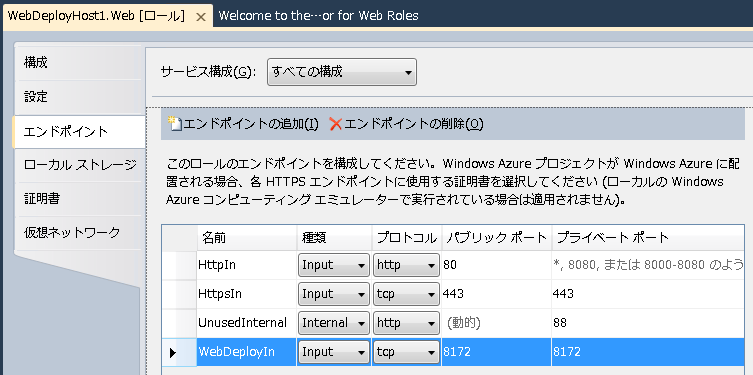
Task: Click the (動的) public port cell
Action: click(x=497, y=323)
